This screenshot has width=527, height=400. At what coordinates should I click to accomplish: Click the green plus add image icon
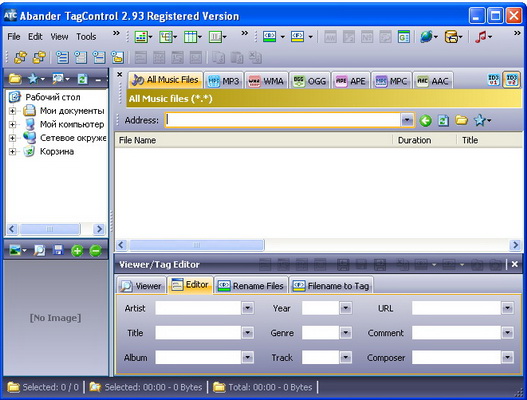(x=77, y=251)
